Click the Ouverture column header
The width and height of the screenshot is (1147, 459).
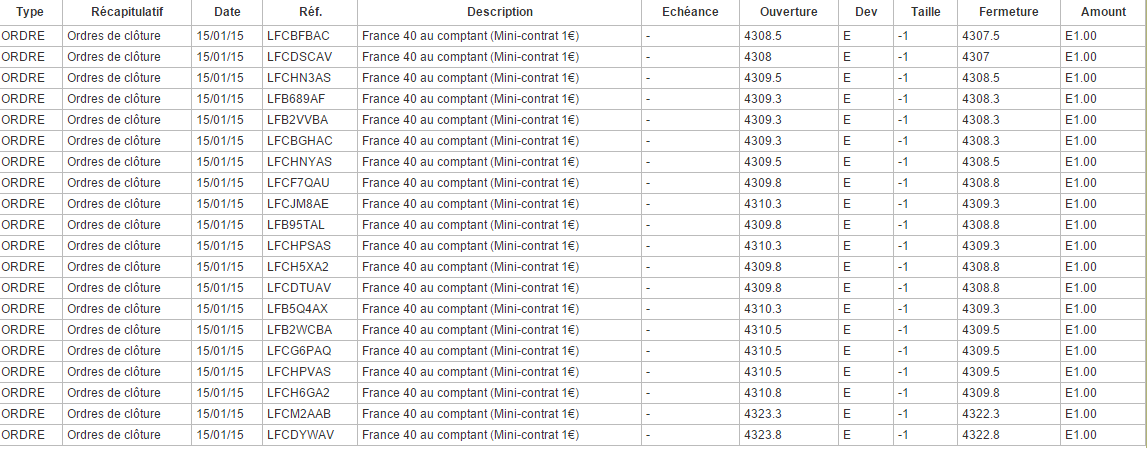tap(788, 12)
